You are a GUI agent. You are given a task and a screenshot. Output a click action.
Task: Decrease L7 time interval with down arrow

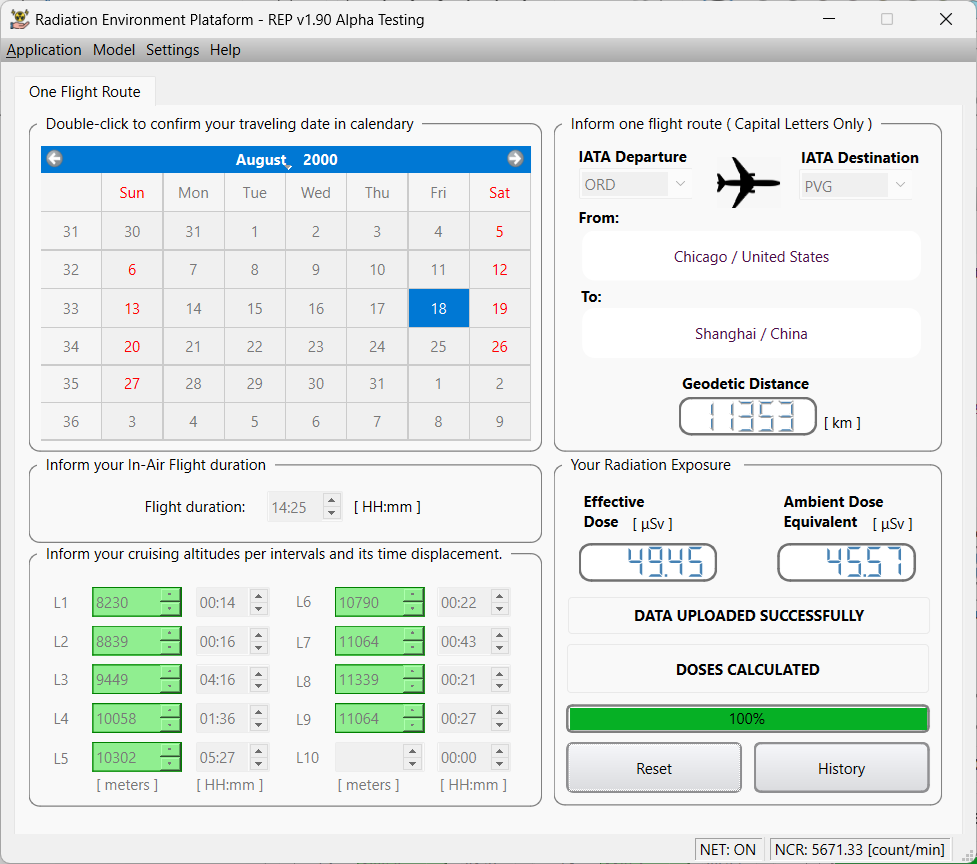tap(500, 648)
